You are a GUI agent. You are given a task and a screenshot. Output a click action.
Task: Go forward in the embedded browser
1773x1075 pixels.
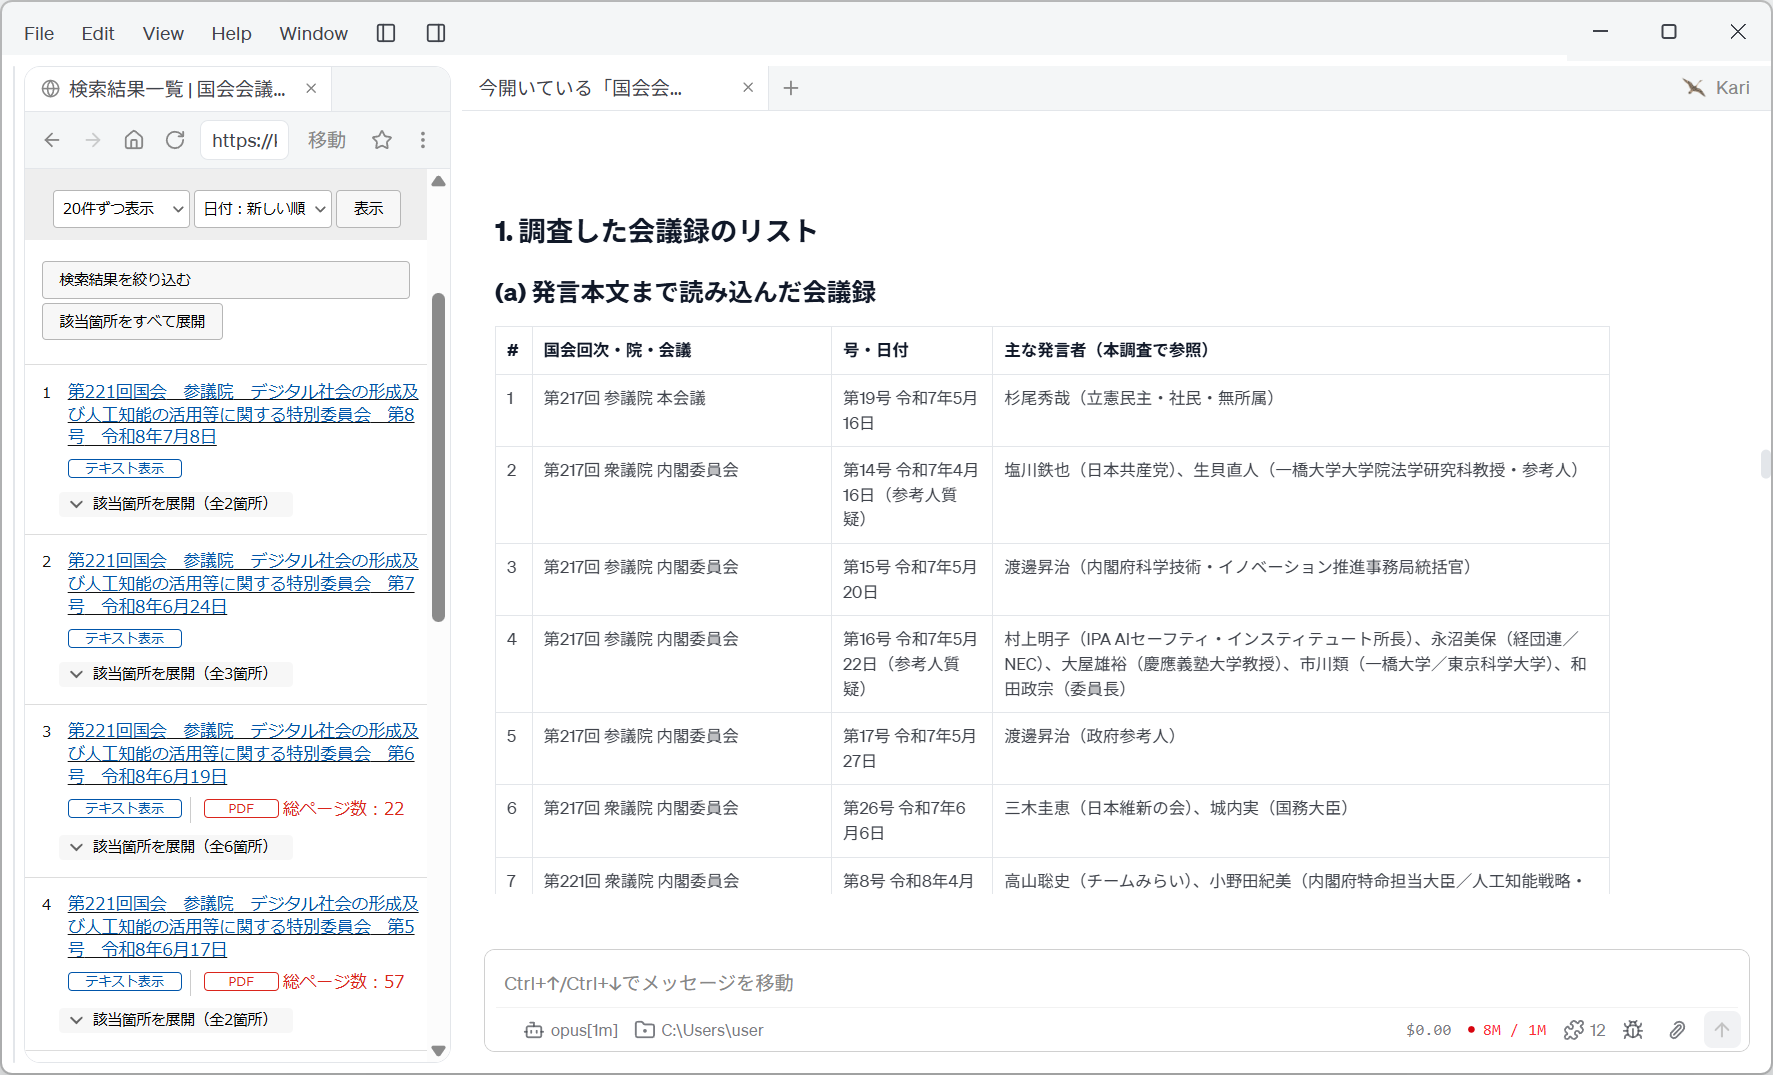point(93,140)
